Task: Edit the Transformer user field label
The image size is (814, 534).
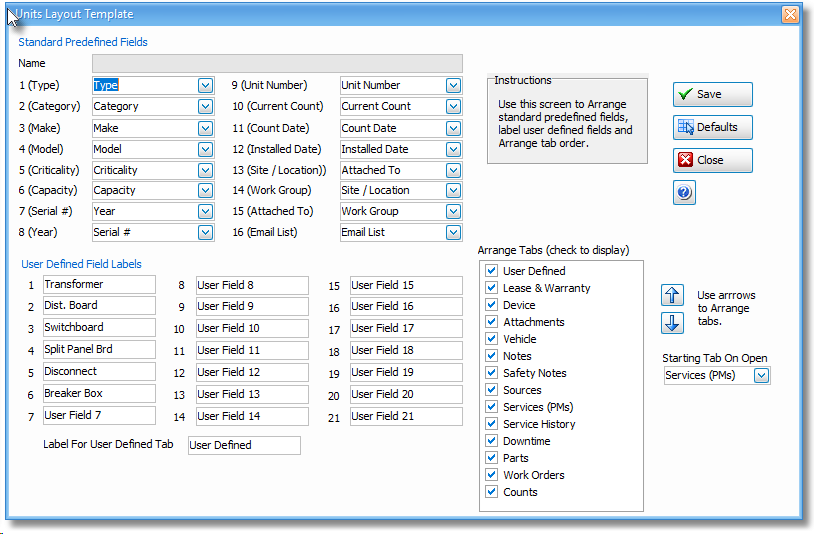Action: pos(99,284)
